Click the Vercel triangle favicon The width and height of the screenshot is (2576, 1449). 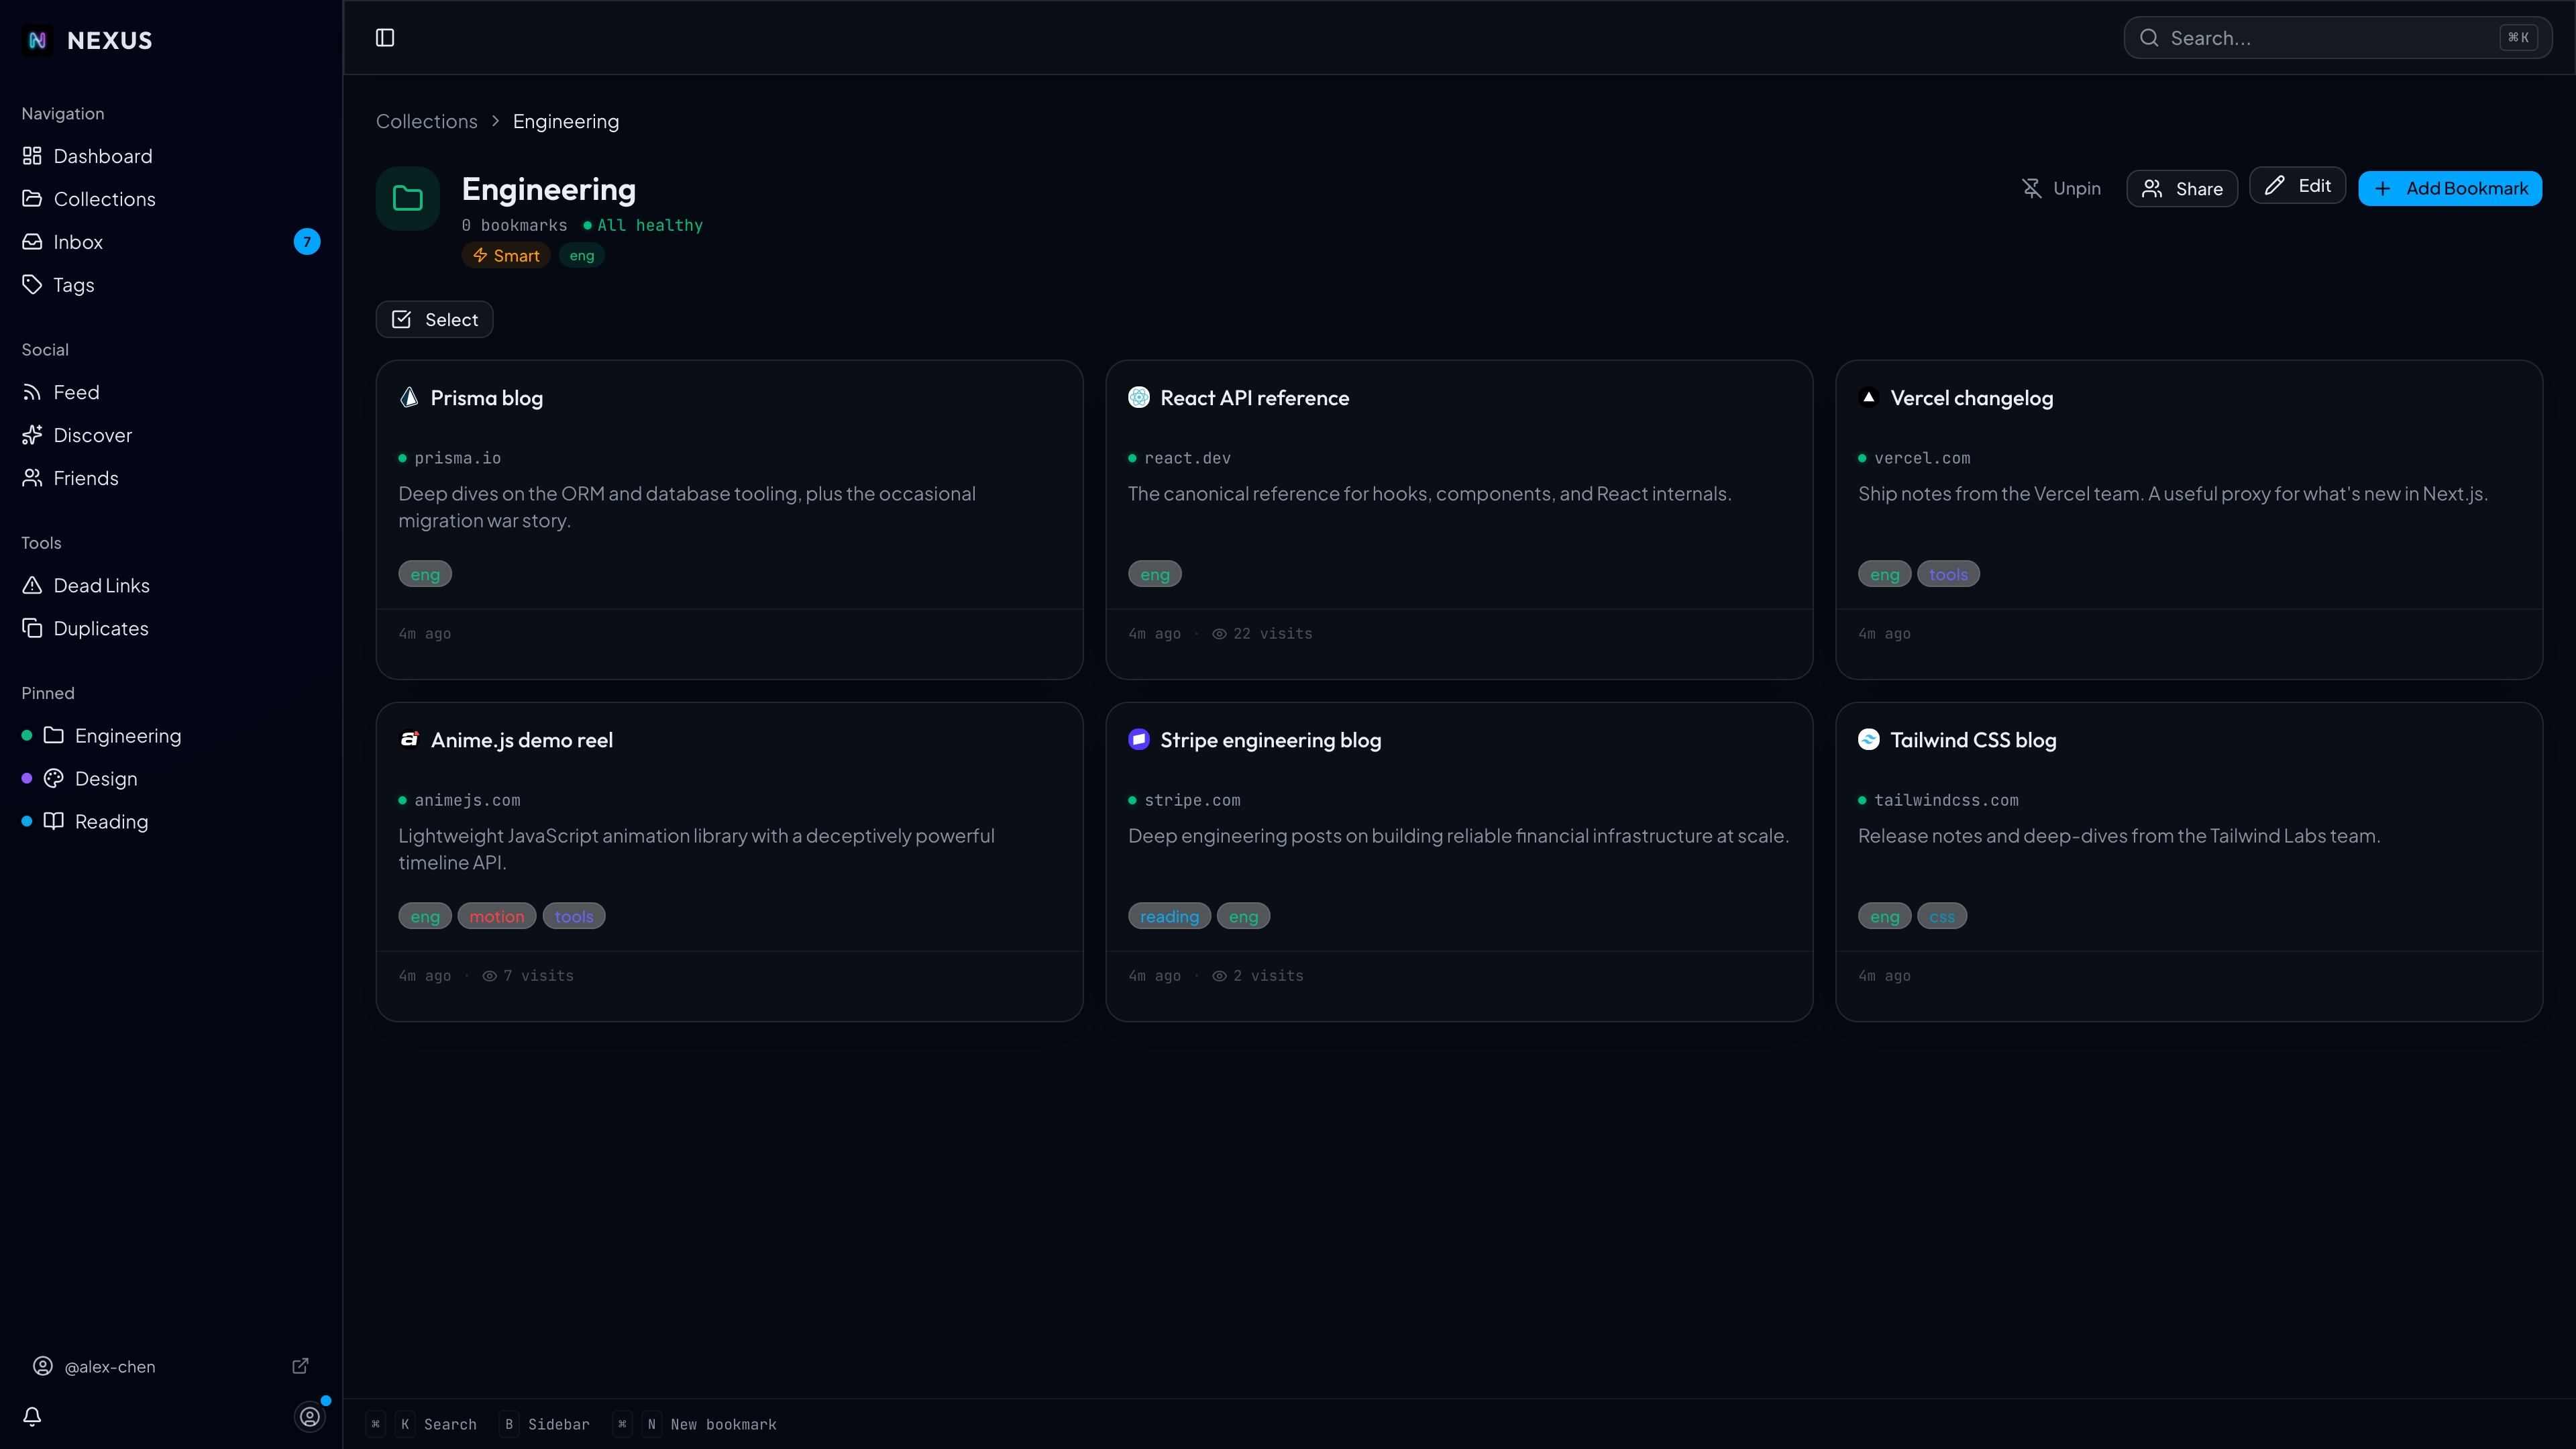pyautogui.click(x=1869, y=397)
